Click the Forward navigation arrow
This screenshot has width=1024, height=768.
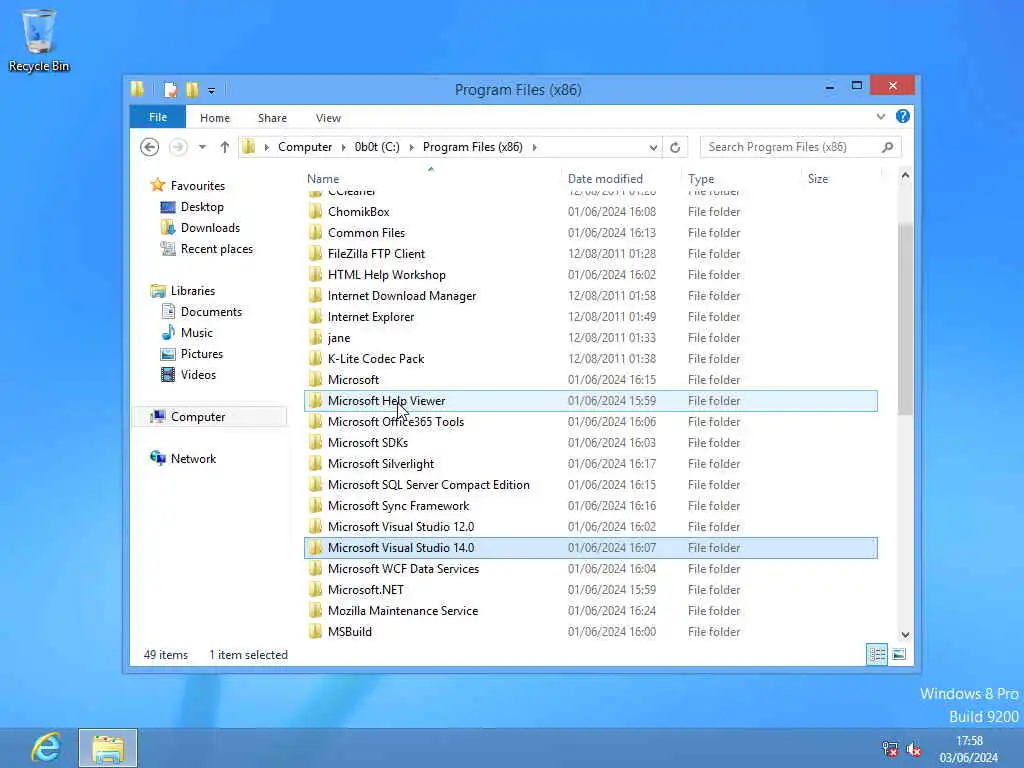coord(178,147)
